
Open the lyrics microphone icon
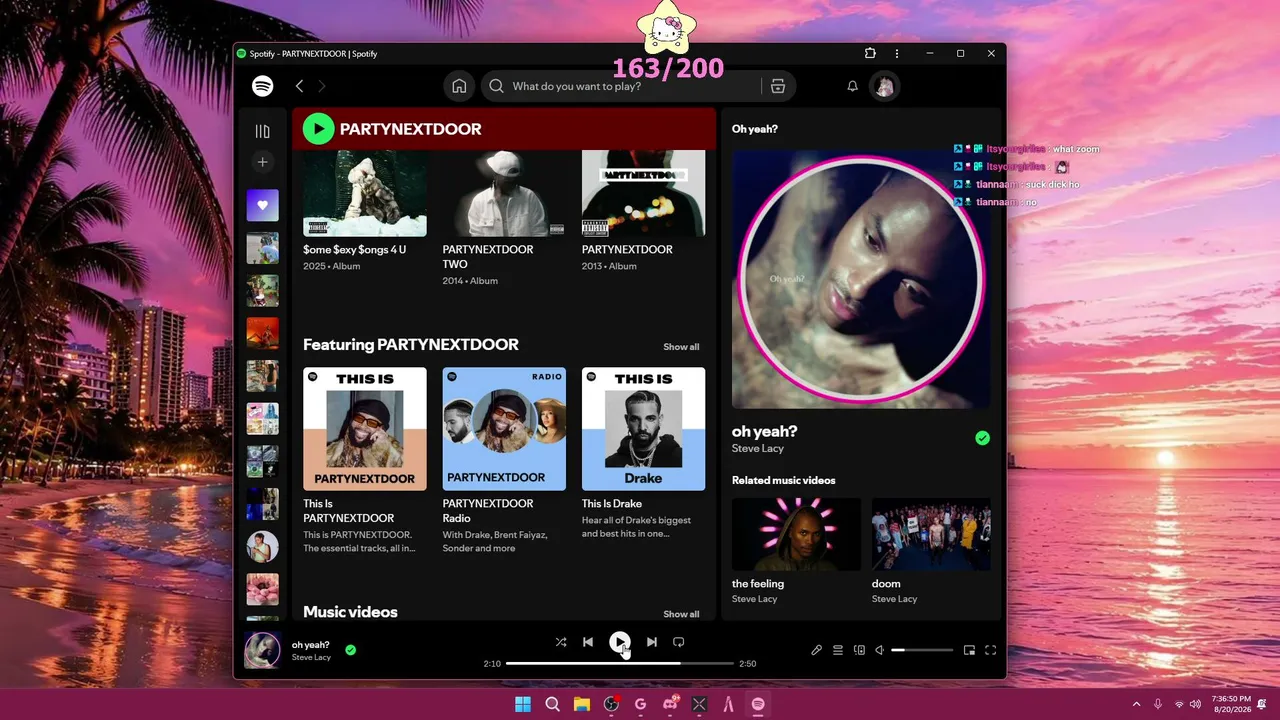[x=816, y=650]
